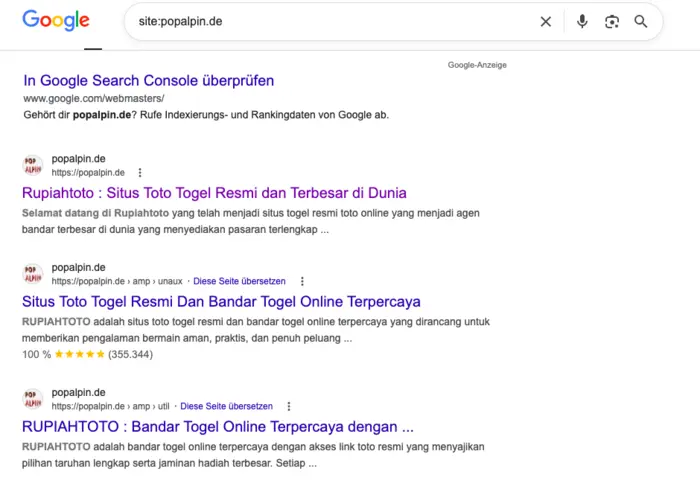This screenshot has width=700, height=486.
Task: Open result 'Rupiahtoto : Situs Toto Togel Resmi dan Terbesar'
Action: [214, 193]
